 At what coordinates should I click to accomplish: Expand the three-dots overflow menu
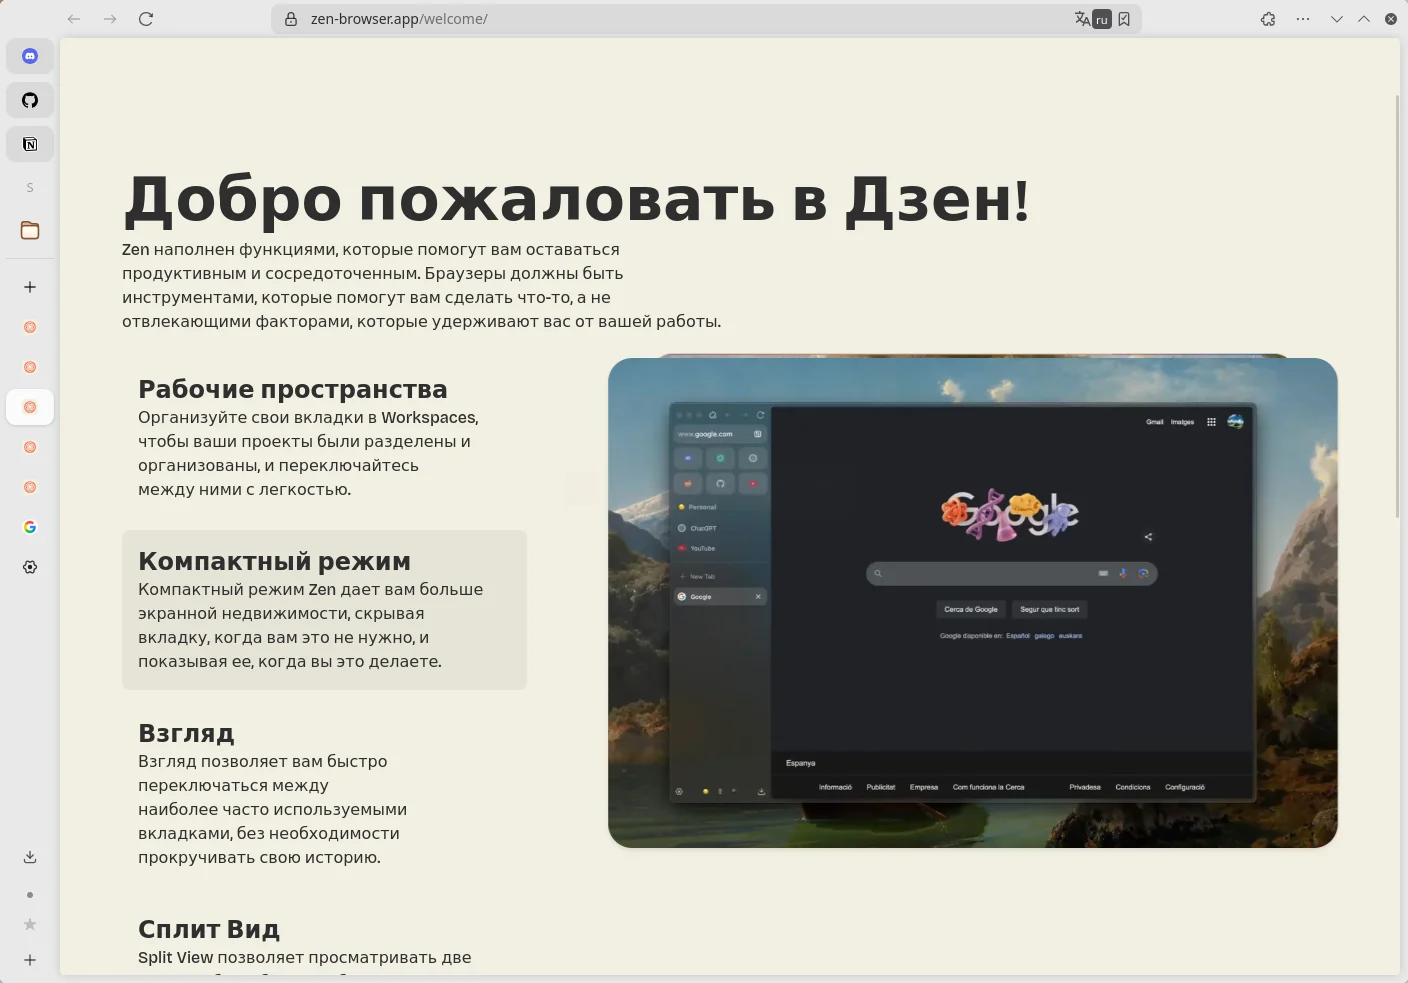pos(1303,19)
